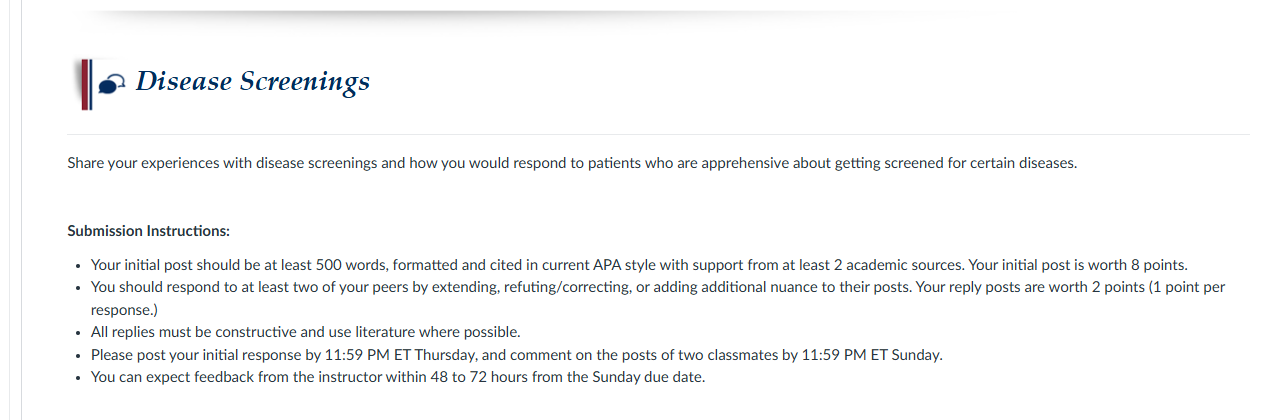
Task: Click the bullet about 500 word initial post
Action: (x=639, y=265)
